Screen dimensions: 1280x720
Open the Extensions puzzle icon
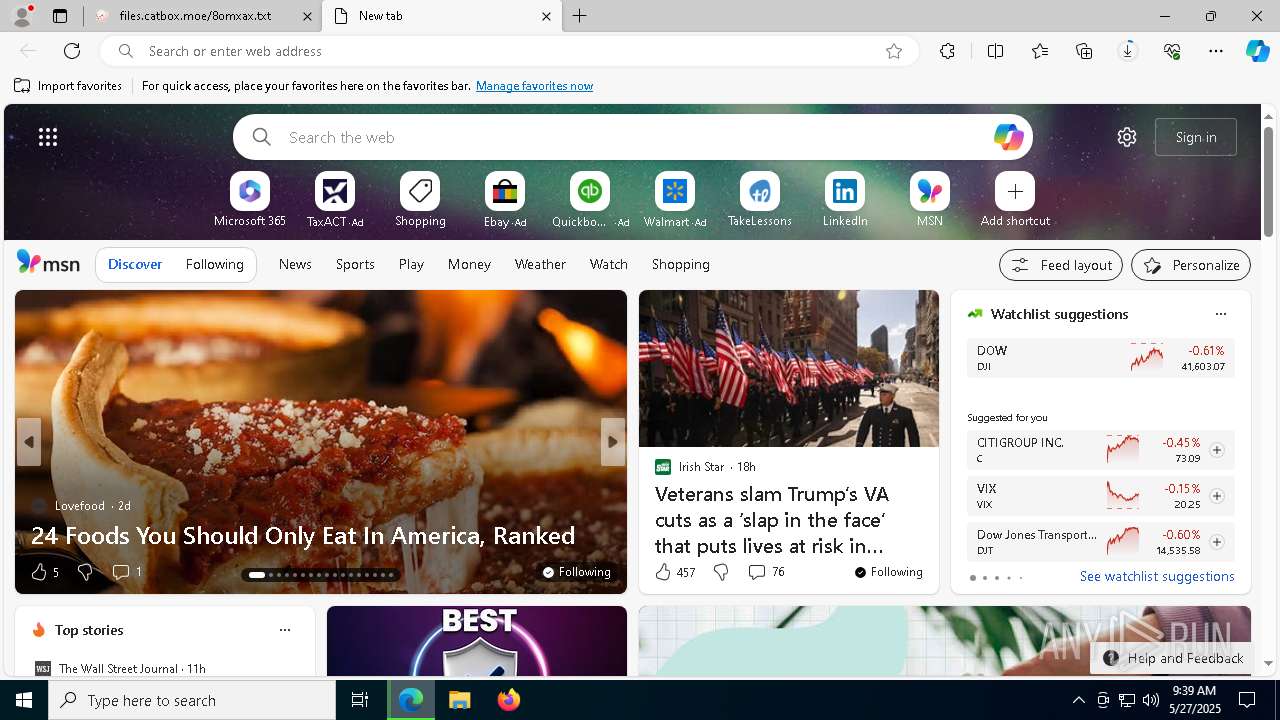947,51
